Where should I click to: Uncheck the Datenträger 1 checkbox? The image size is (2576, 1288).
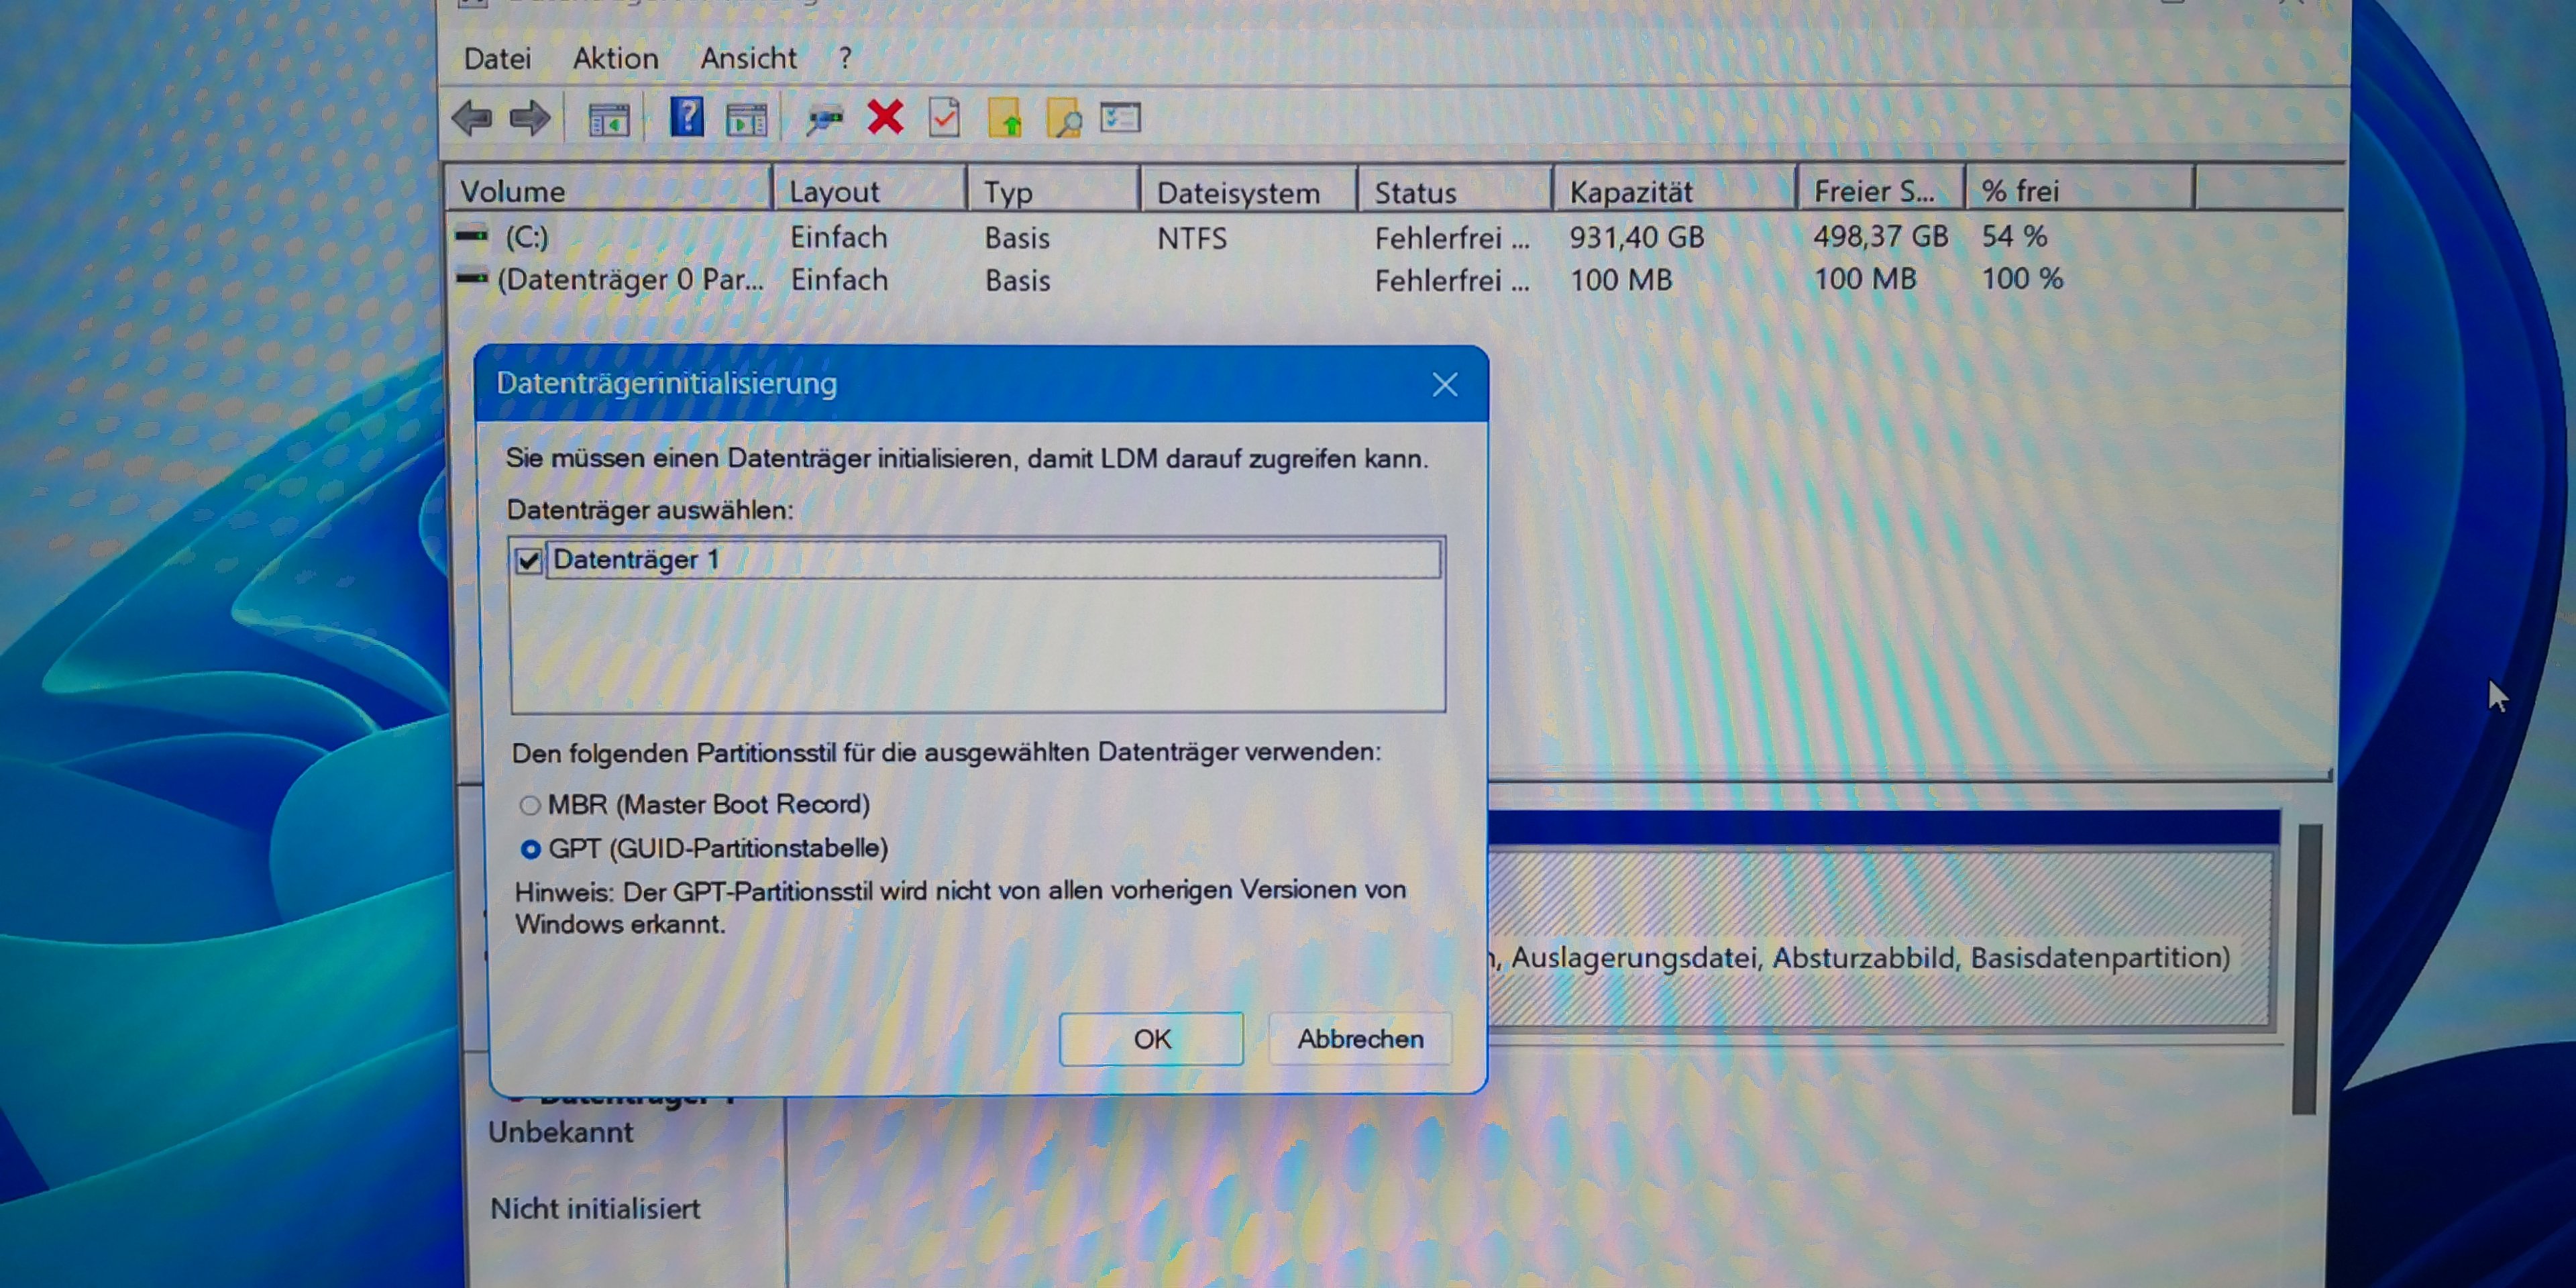[529, 561]
